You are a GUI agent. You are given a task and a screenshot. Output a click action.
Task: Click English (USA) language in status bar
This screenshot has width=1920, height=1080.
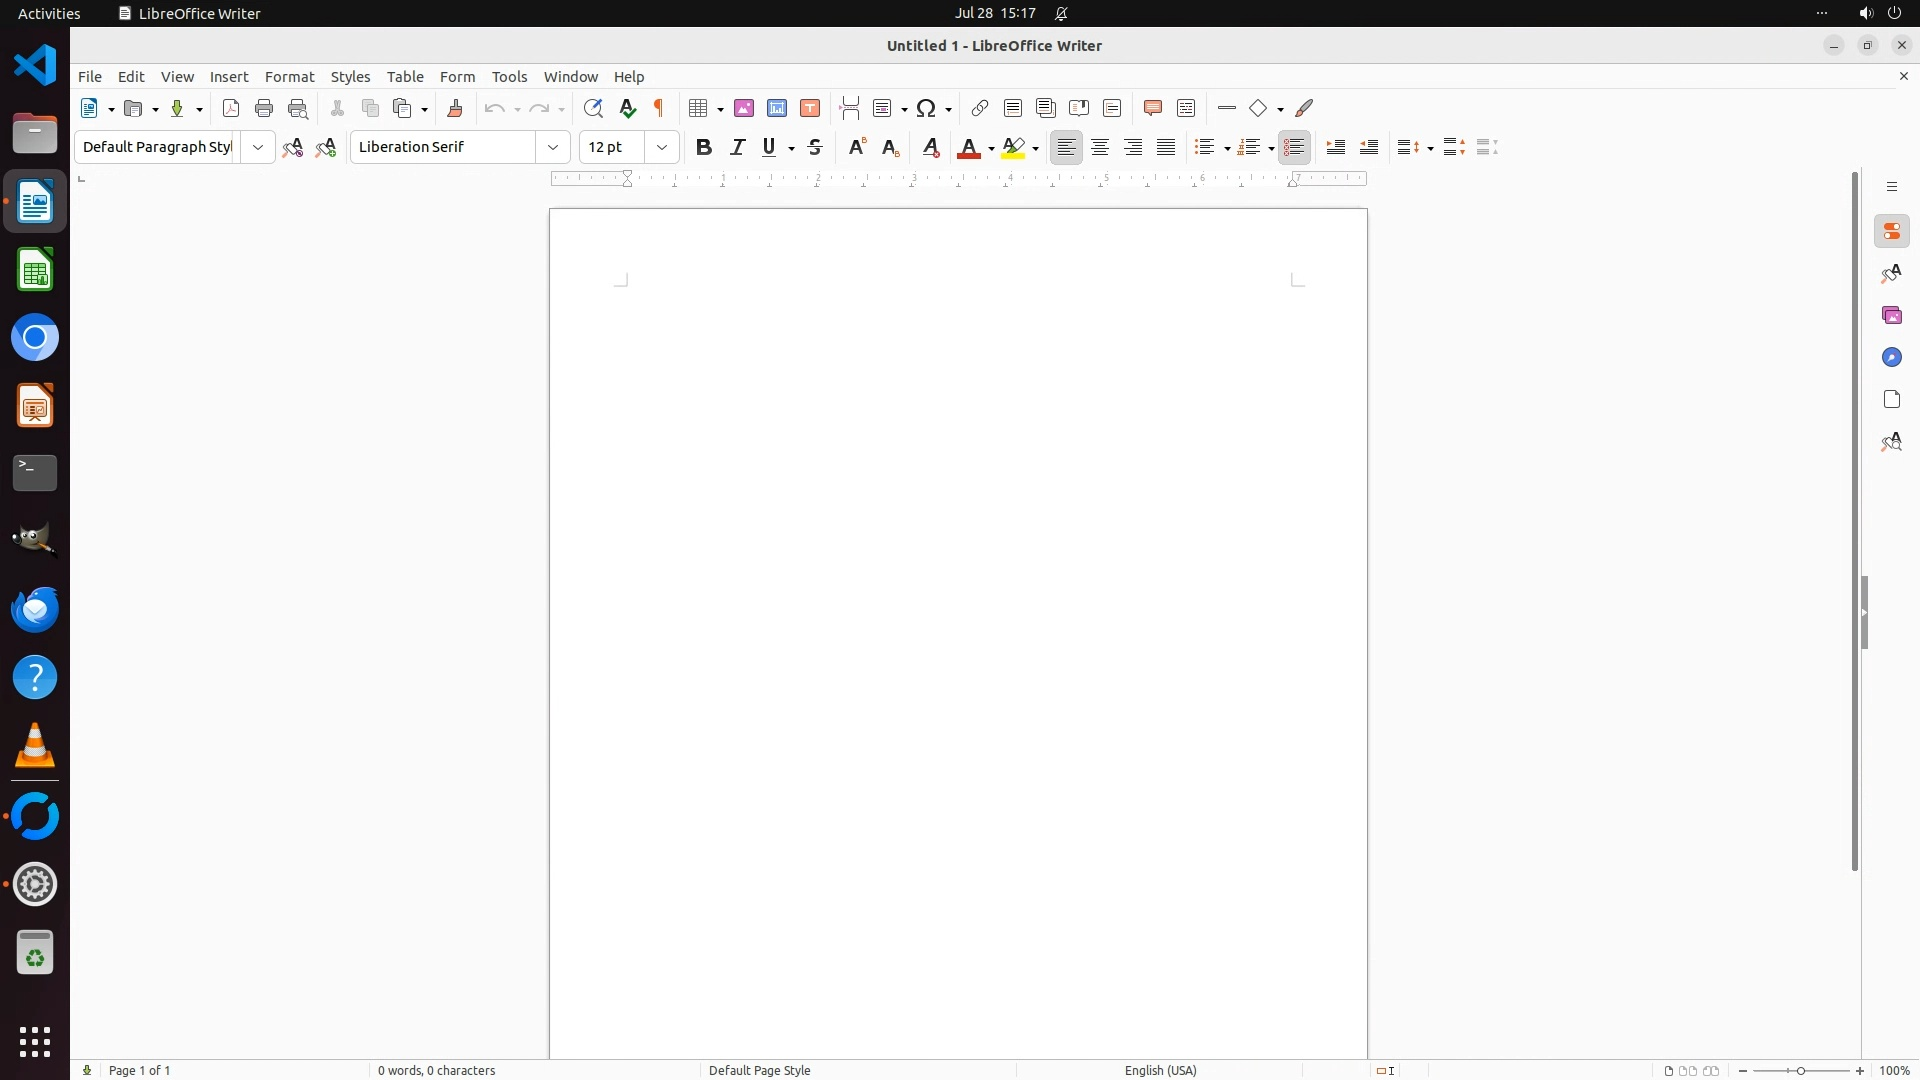click(x=1160, y=1070)
